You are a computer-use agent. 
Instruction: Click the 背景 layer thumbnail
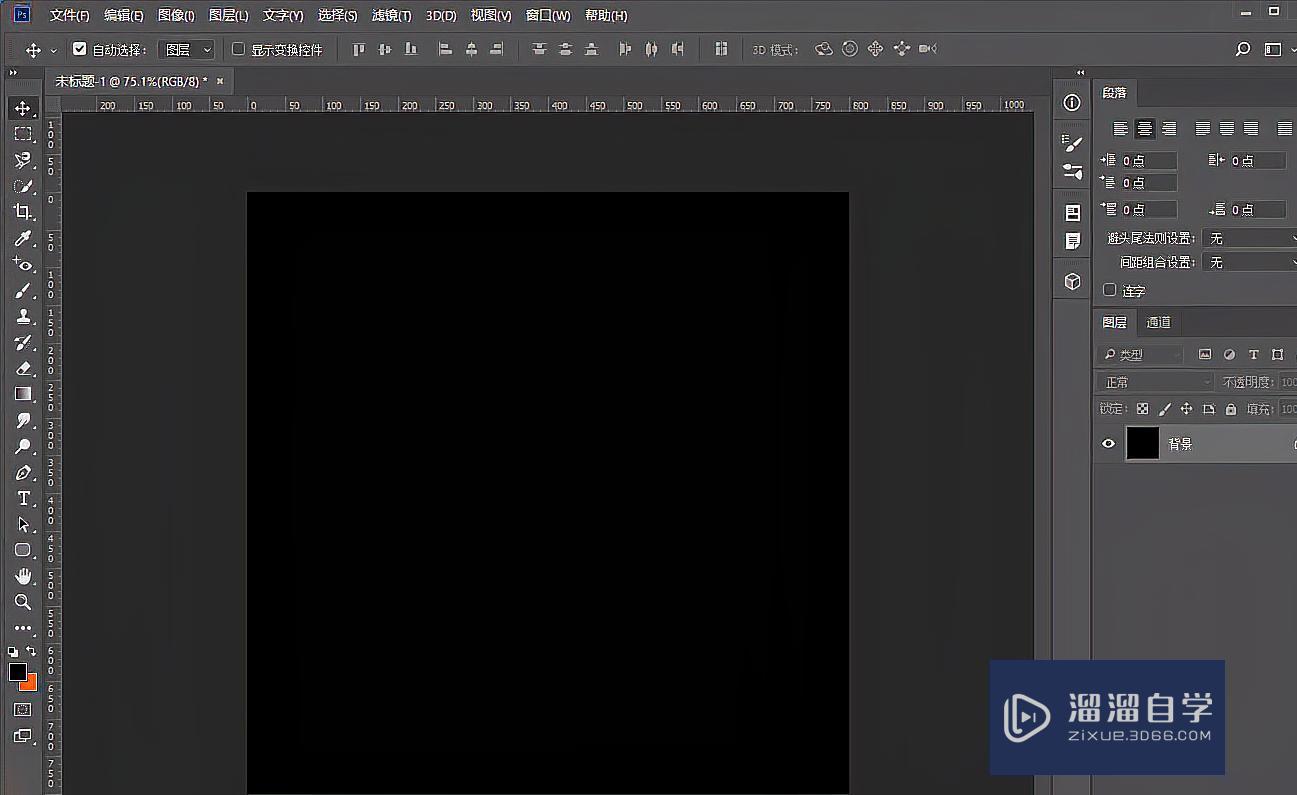point(1143,444)
